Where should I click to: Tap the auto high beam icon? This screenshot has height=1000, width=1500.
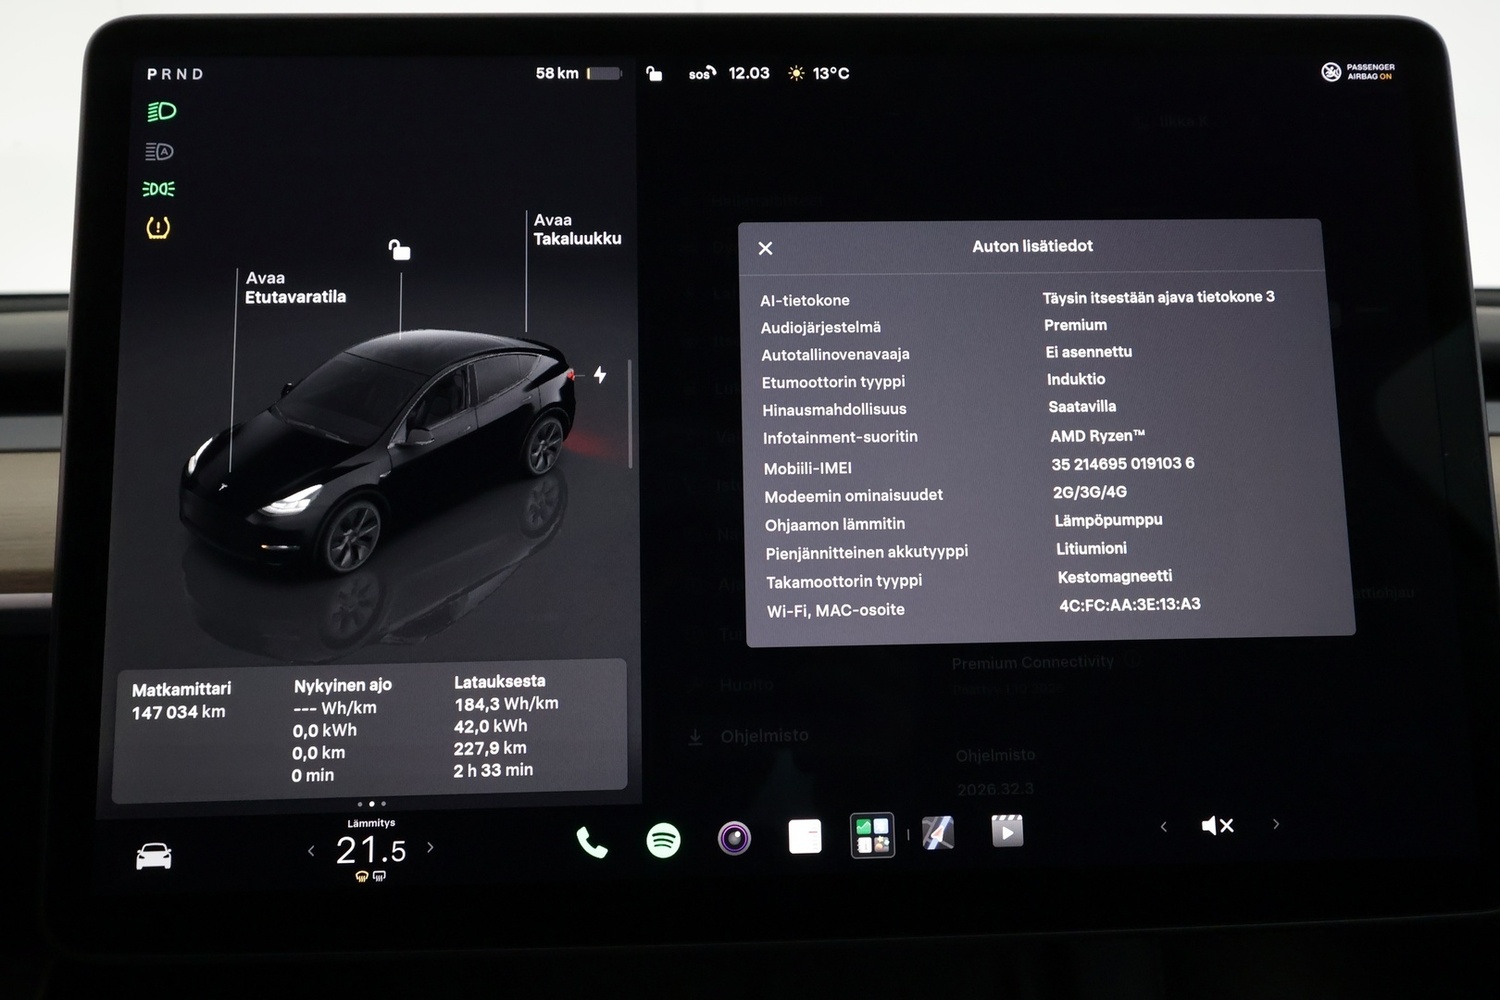pyautogui.click(x=159, y=151)
